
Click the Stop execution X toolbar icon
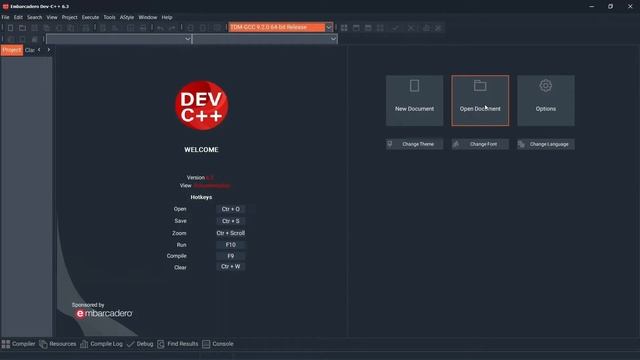[411, 28]
